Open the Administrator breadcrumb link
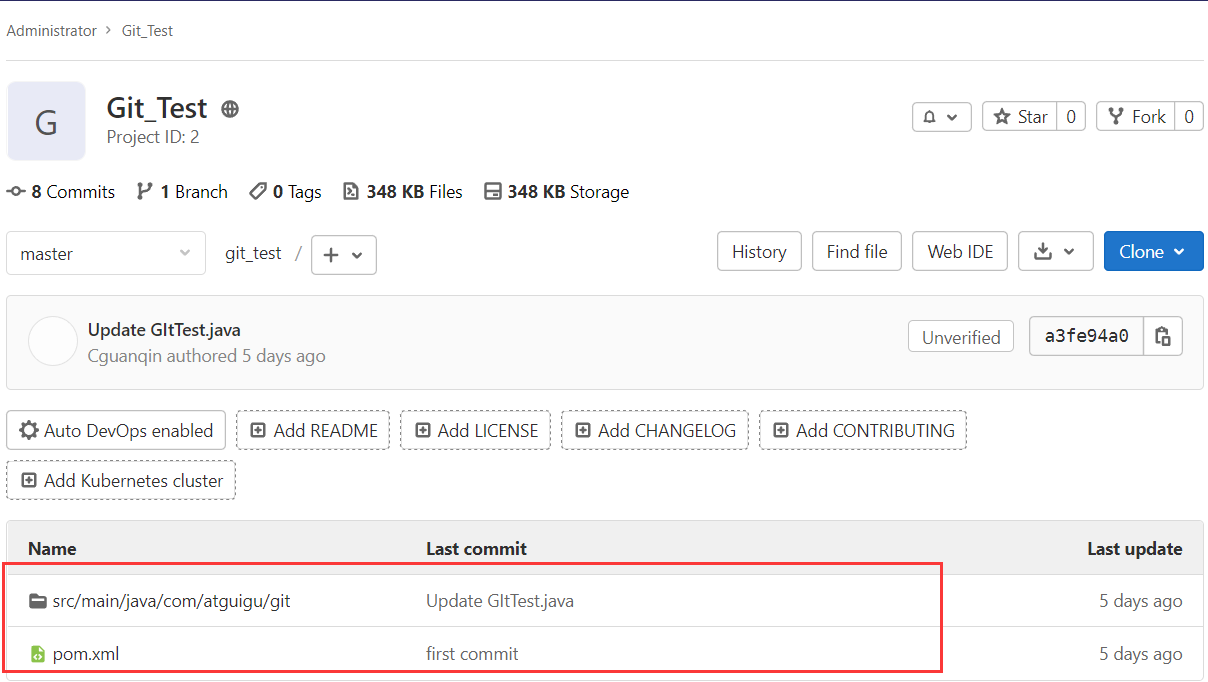The image size is (1208, 682). pyautogui.click(x=51, y=31)
